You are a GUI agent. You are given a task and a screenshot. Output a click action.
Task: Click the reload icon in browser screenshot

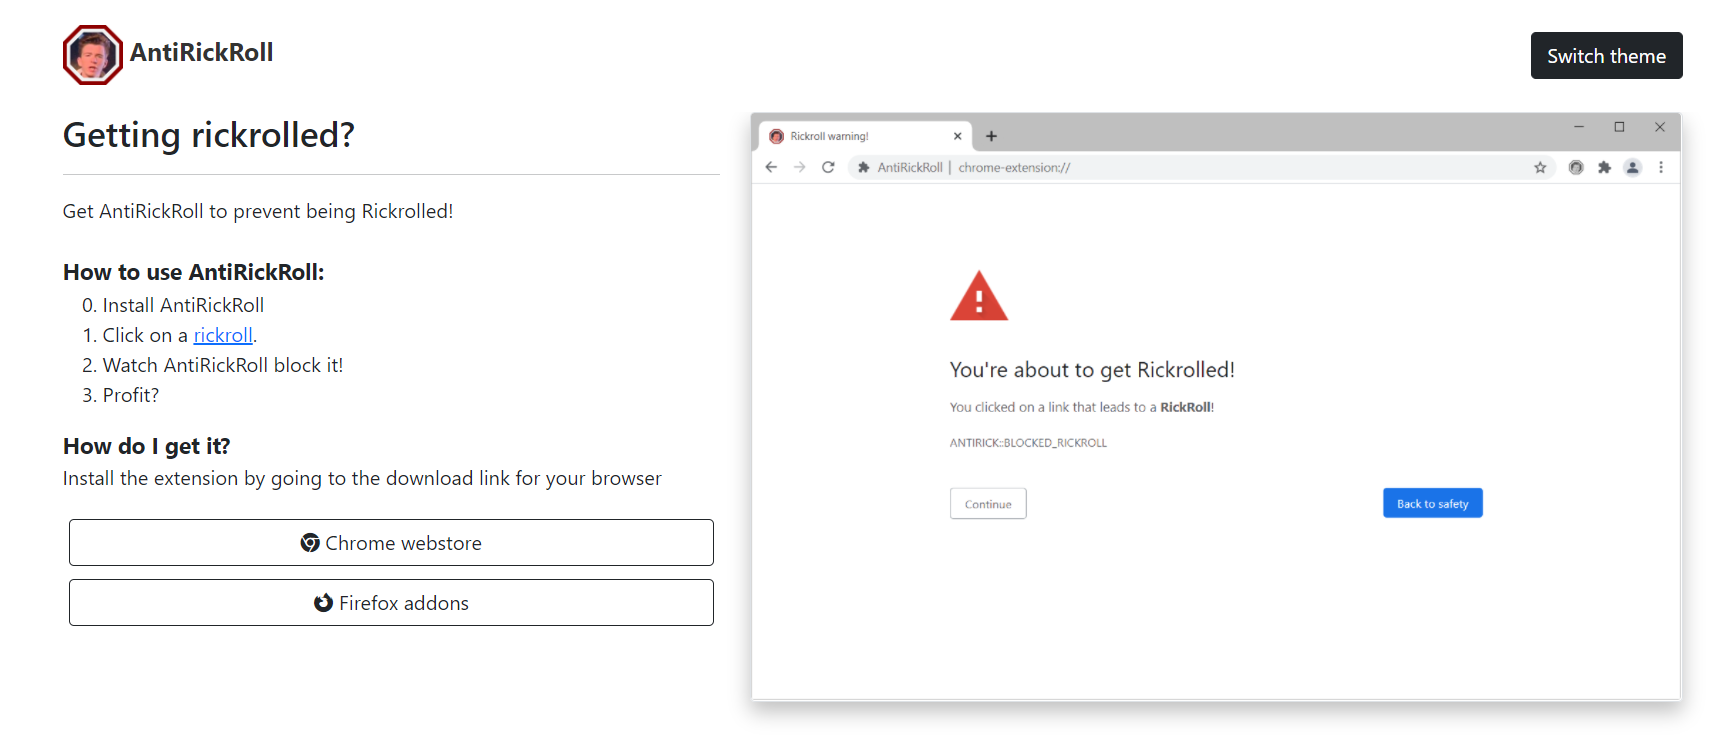coord(828,167)
